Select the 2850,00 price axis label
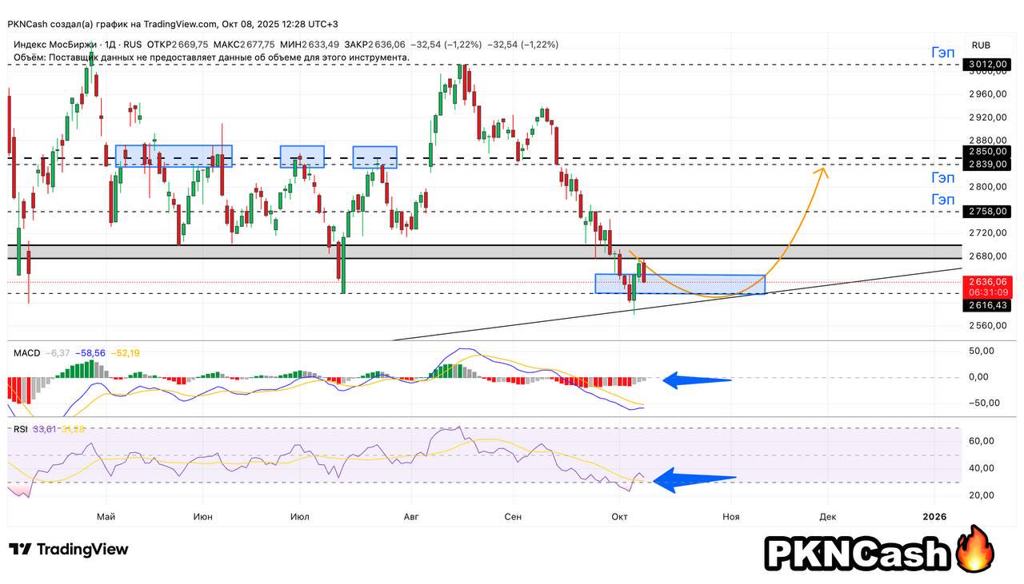Viewport: 1024px width, 584px height. 986,151
